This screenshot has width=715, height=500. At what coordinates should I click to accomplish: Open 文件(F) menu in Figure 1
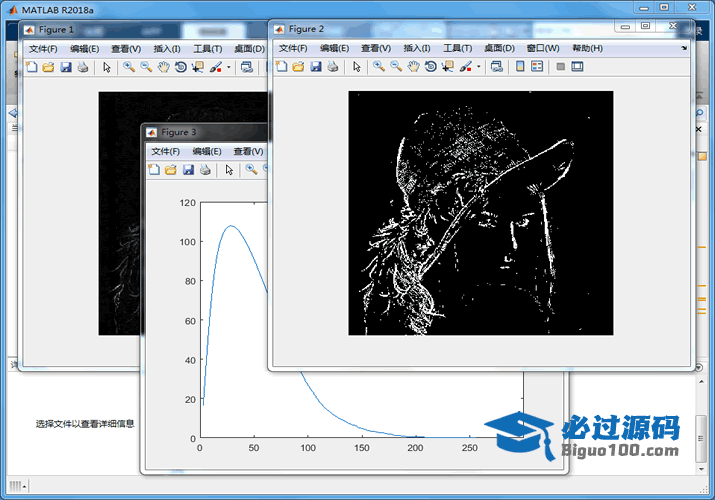tap(43, 49)
